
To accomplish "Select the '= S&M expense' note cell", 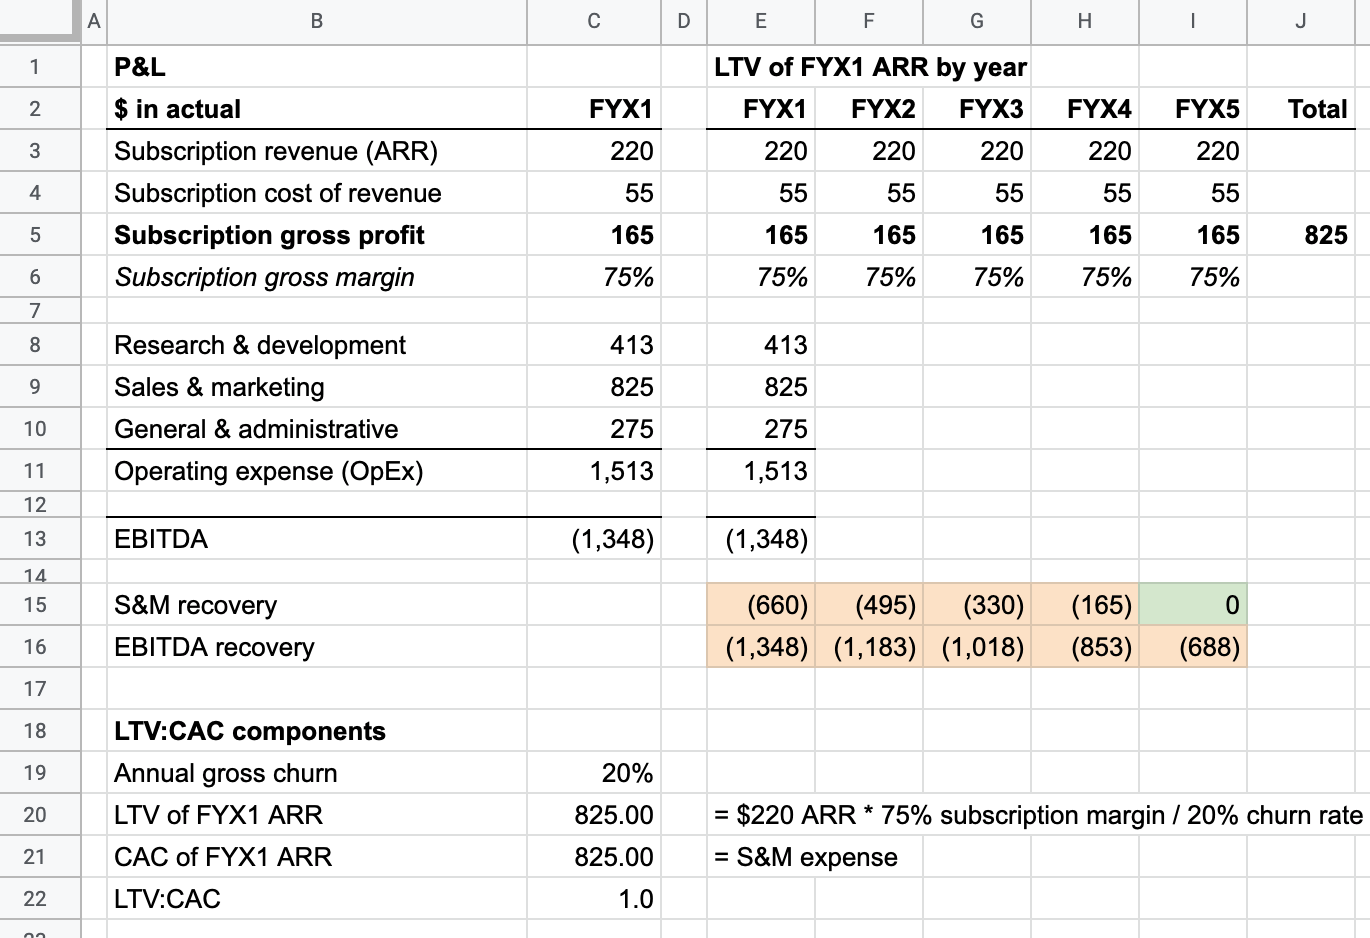I will 806,857.
